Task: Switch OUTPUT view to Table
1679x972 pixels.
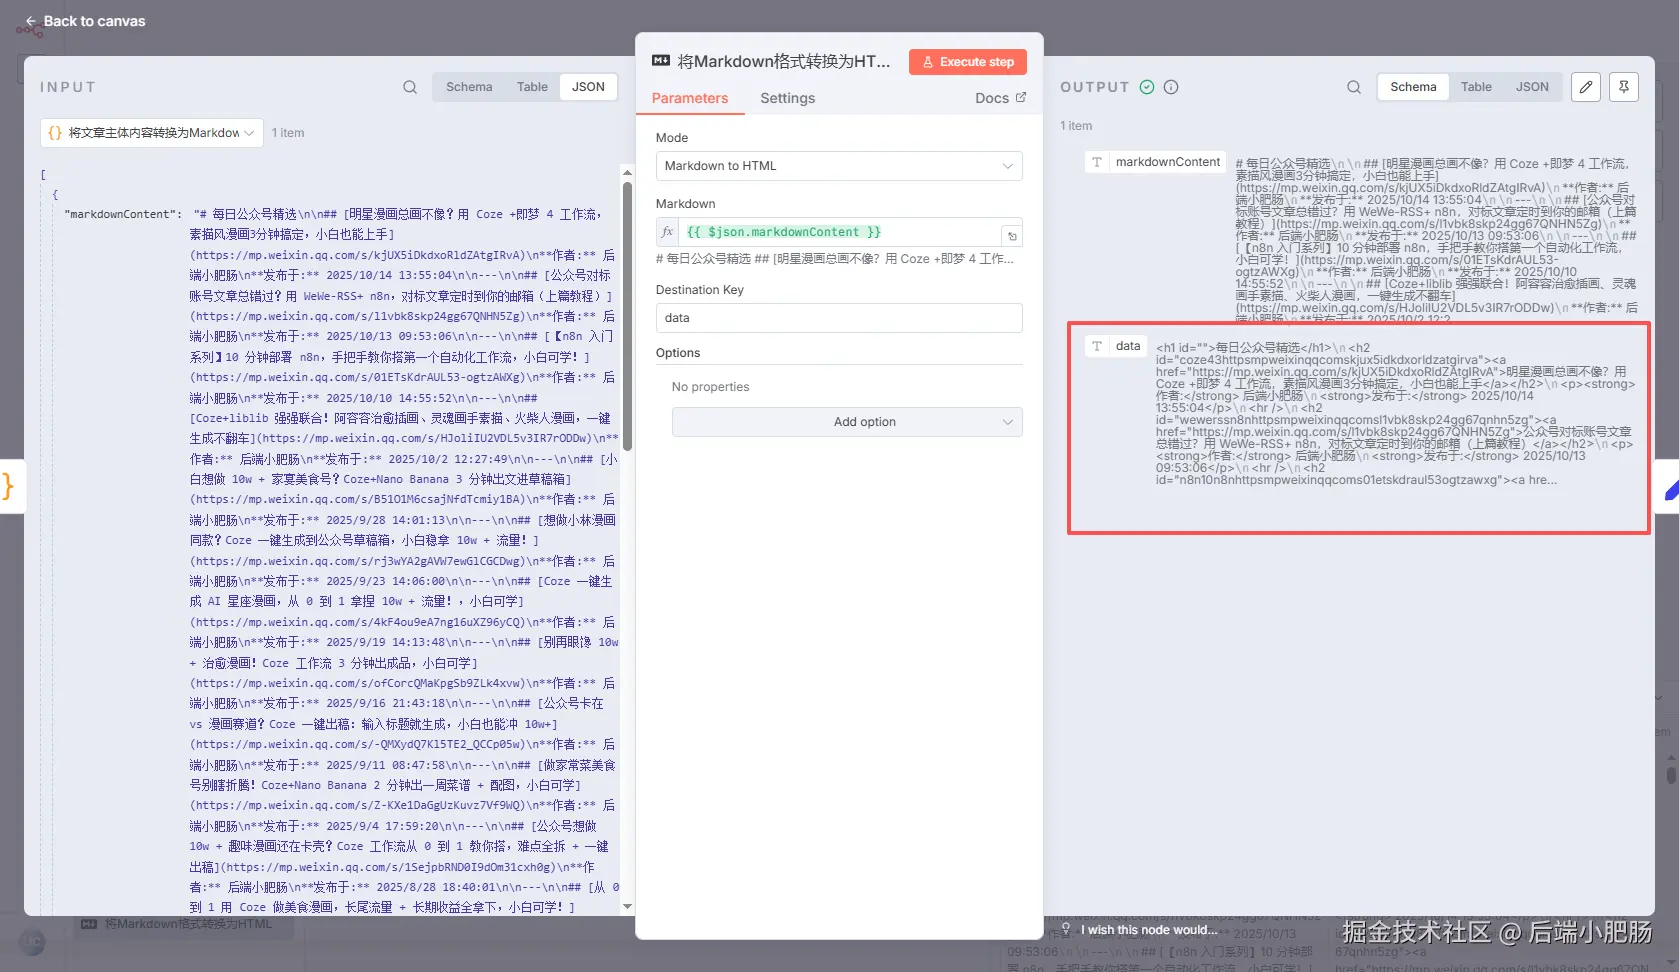Action: [x=1476, y=87]
